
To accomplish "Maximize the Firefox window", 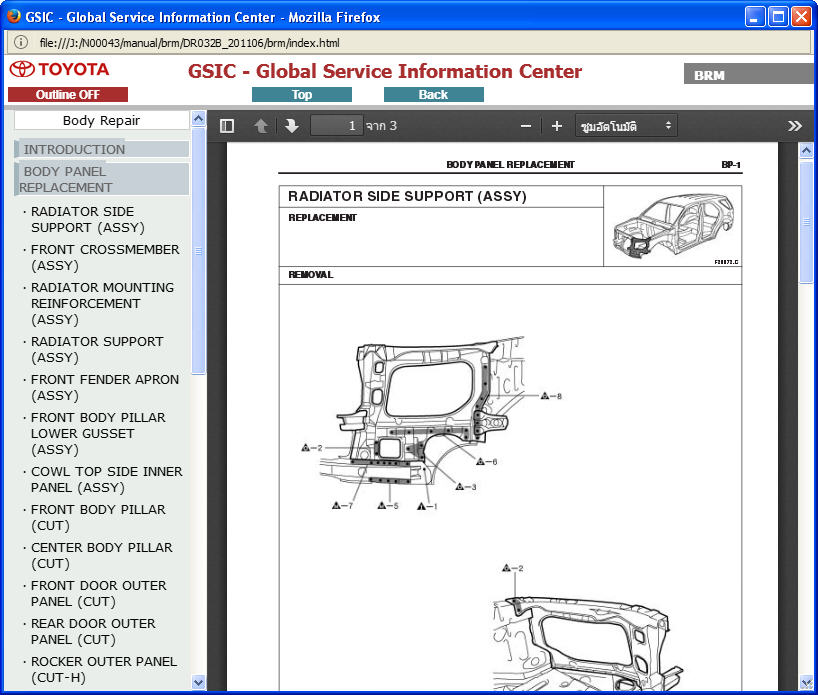I will point(778,17).
